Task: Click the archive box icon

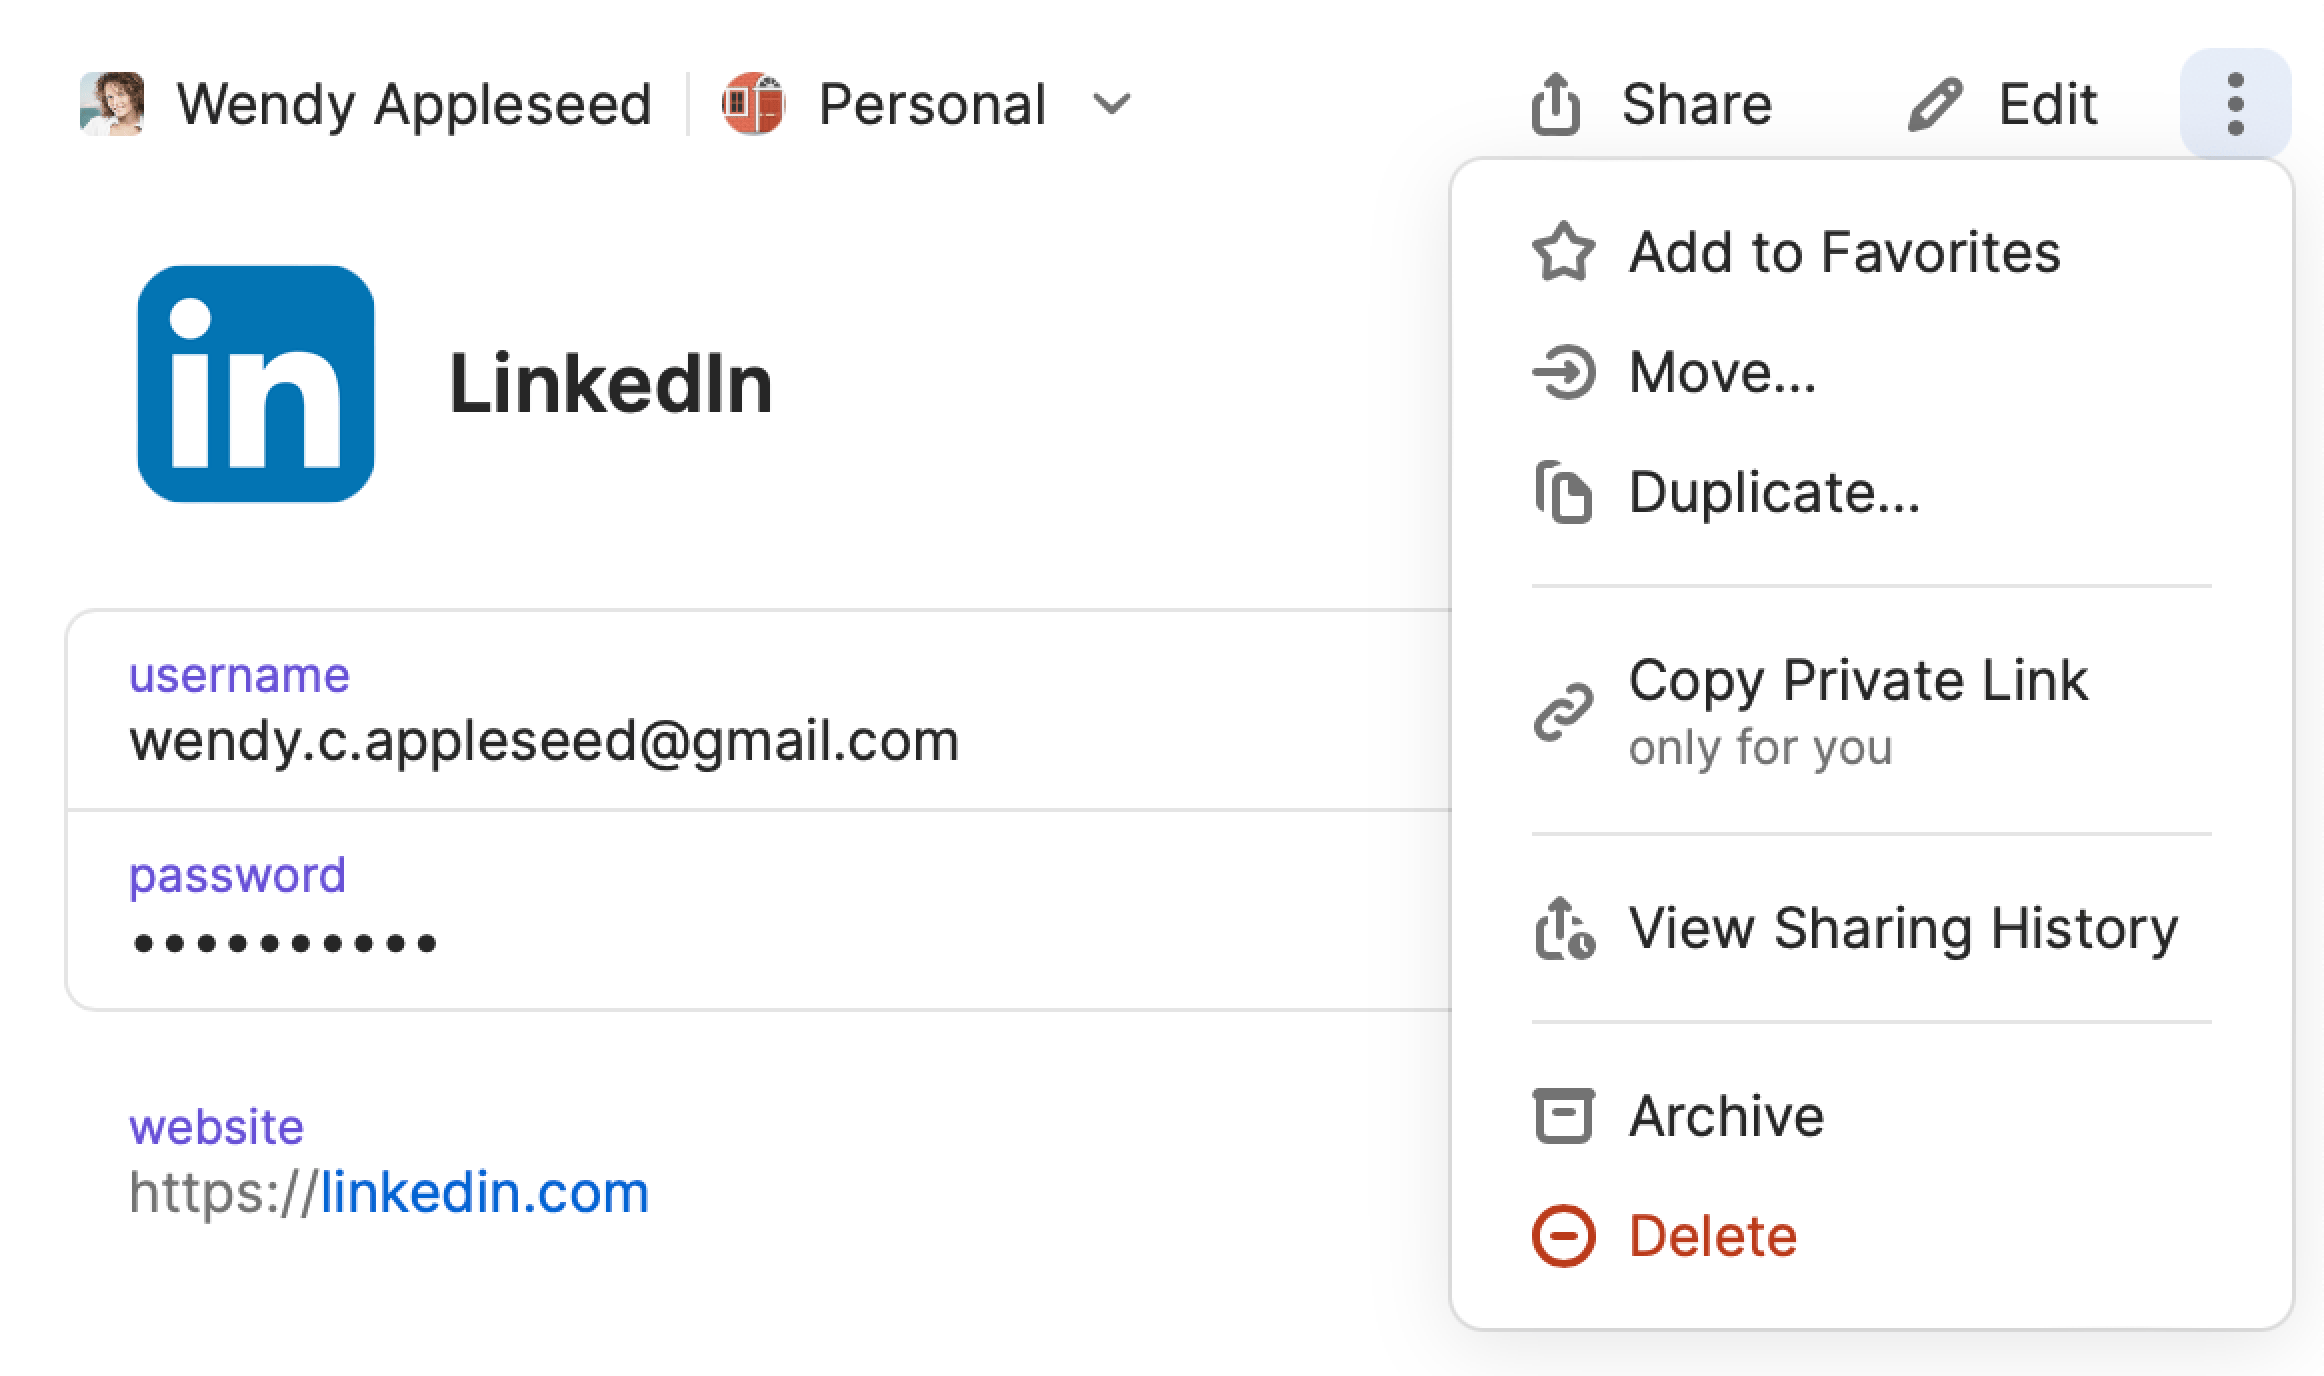Action: (1563, 1115)
